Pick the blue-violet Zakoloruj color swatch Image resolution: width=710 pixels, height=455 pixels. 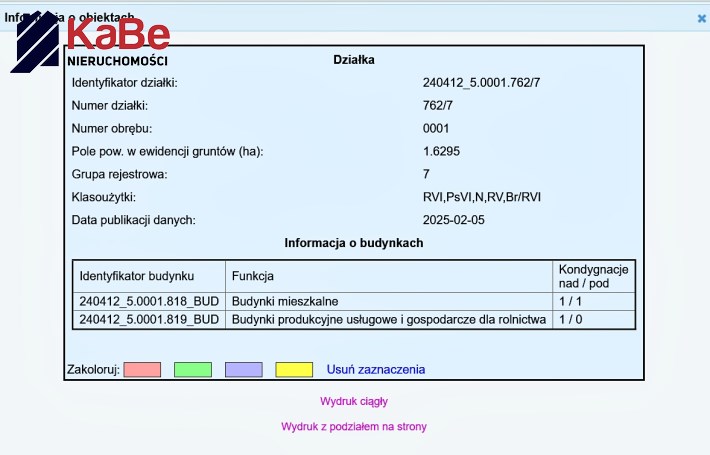pyautogui.click(x=244, y=369)
